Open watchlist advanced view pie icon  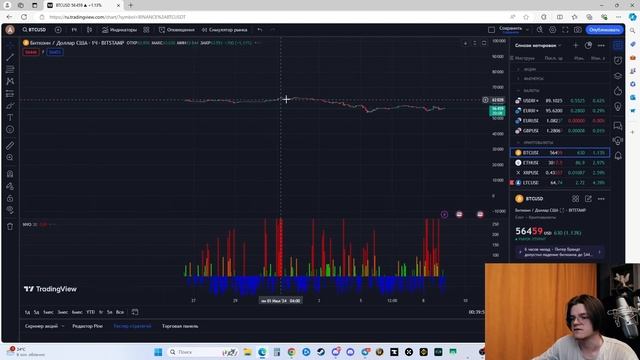pyautogui.click(x=588, y=45)
